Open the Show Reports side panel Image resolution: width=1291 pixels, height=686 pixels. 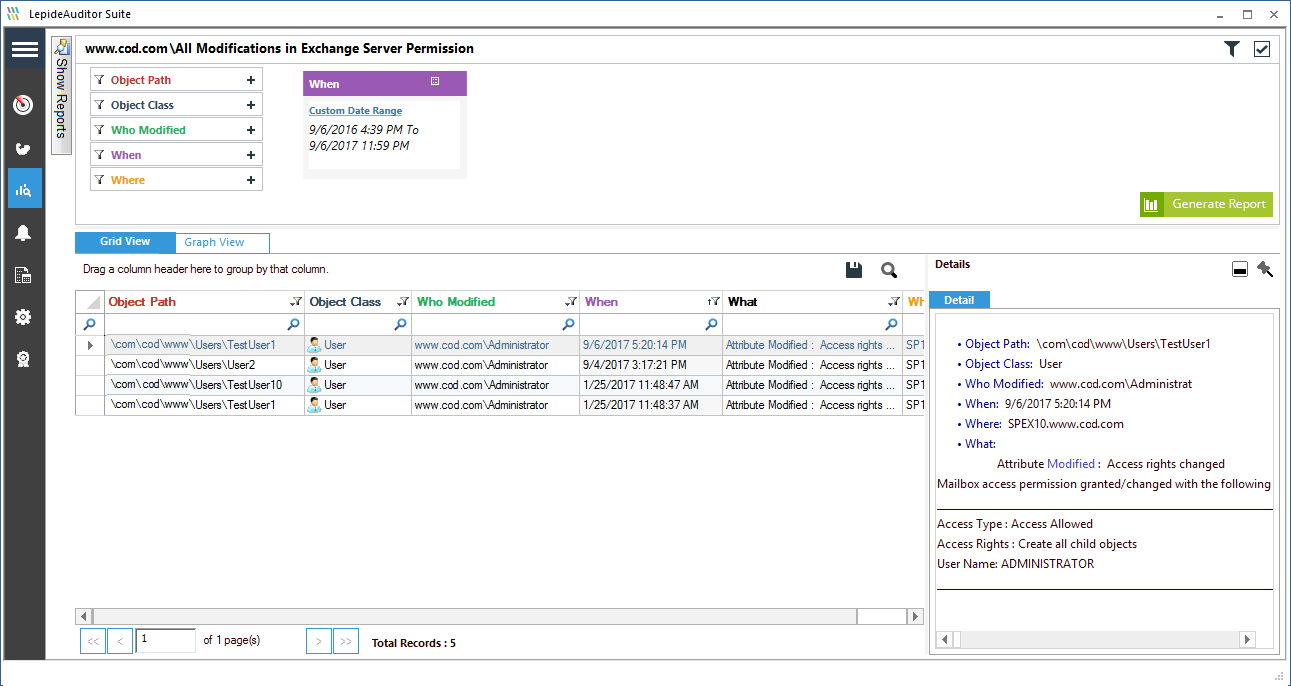pyautogui.click(x=61, y=96)
